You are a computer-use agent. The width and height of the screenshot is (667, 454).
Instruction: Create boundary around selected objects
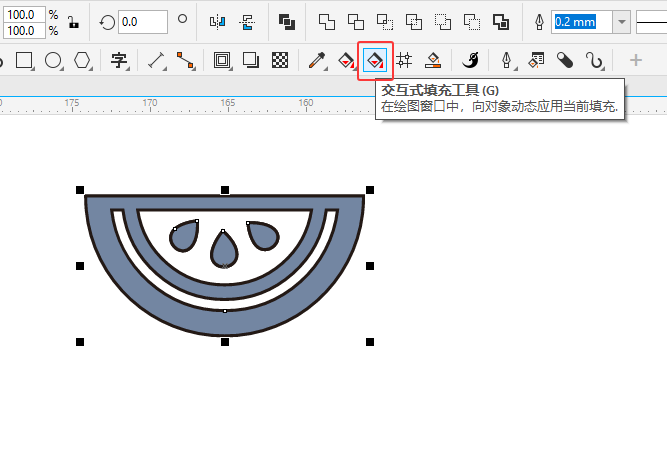click(x=500, y=21)
